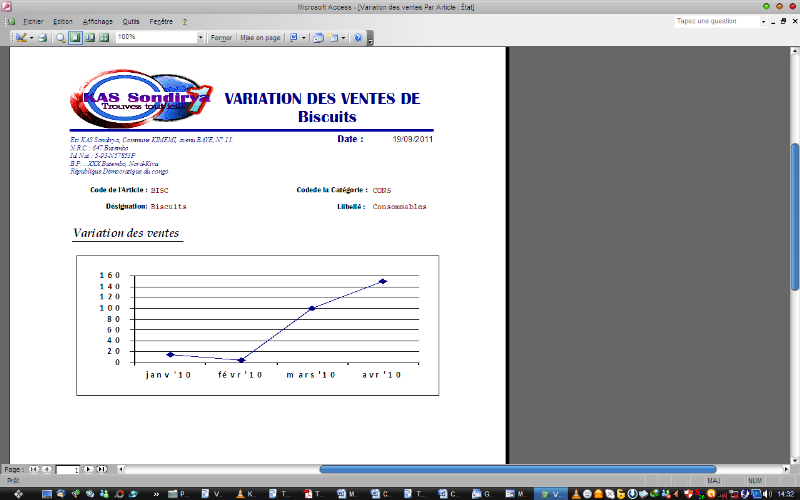Open the question box dropdown arrow
The image size is (800, 500).
tap(763, 21)
